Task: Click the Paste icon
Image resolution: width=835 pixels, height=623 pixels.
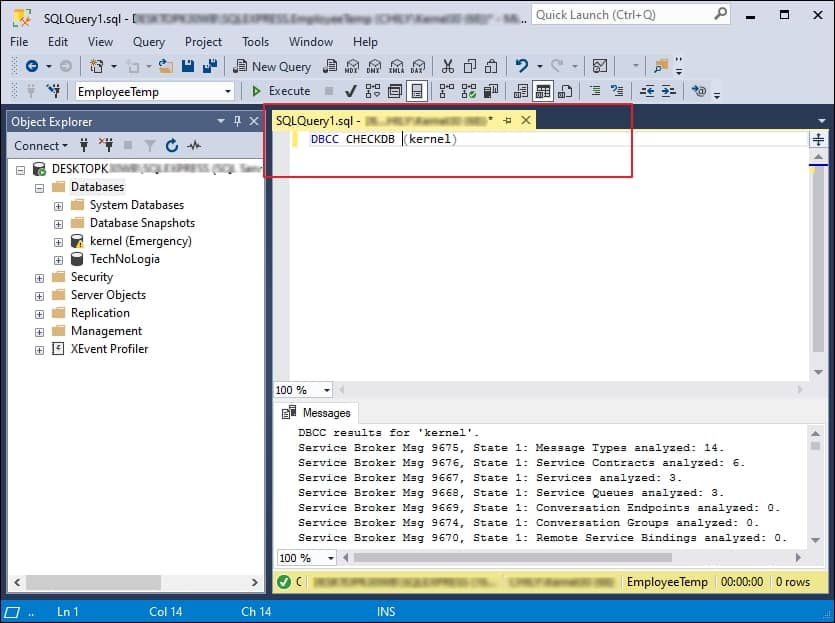Action: pyautogui.click(x=491, y=67)
